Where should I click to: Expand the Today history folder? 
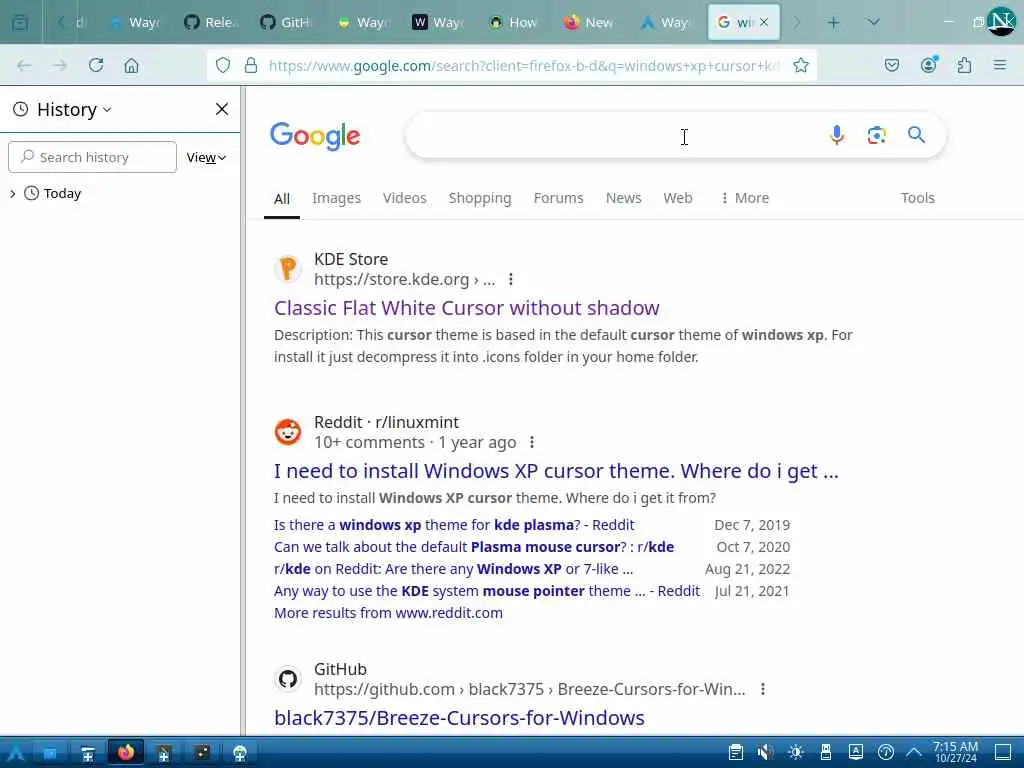coord(12,193)
